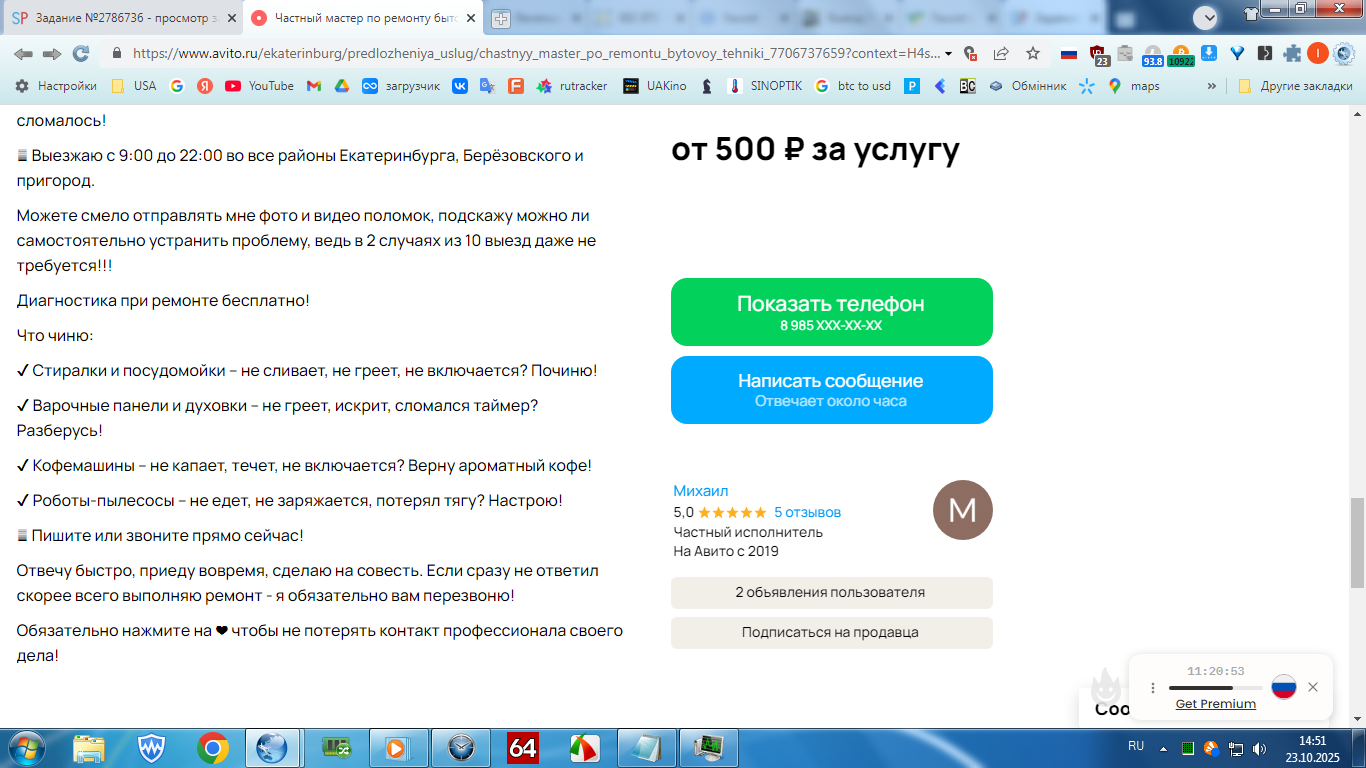Open a new tab with the plus button

click(500, 18)
